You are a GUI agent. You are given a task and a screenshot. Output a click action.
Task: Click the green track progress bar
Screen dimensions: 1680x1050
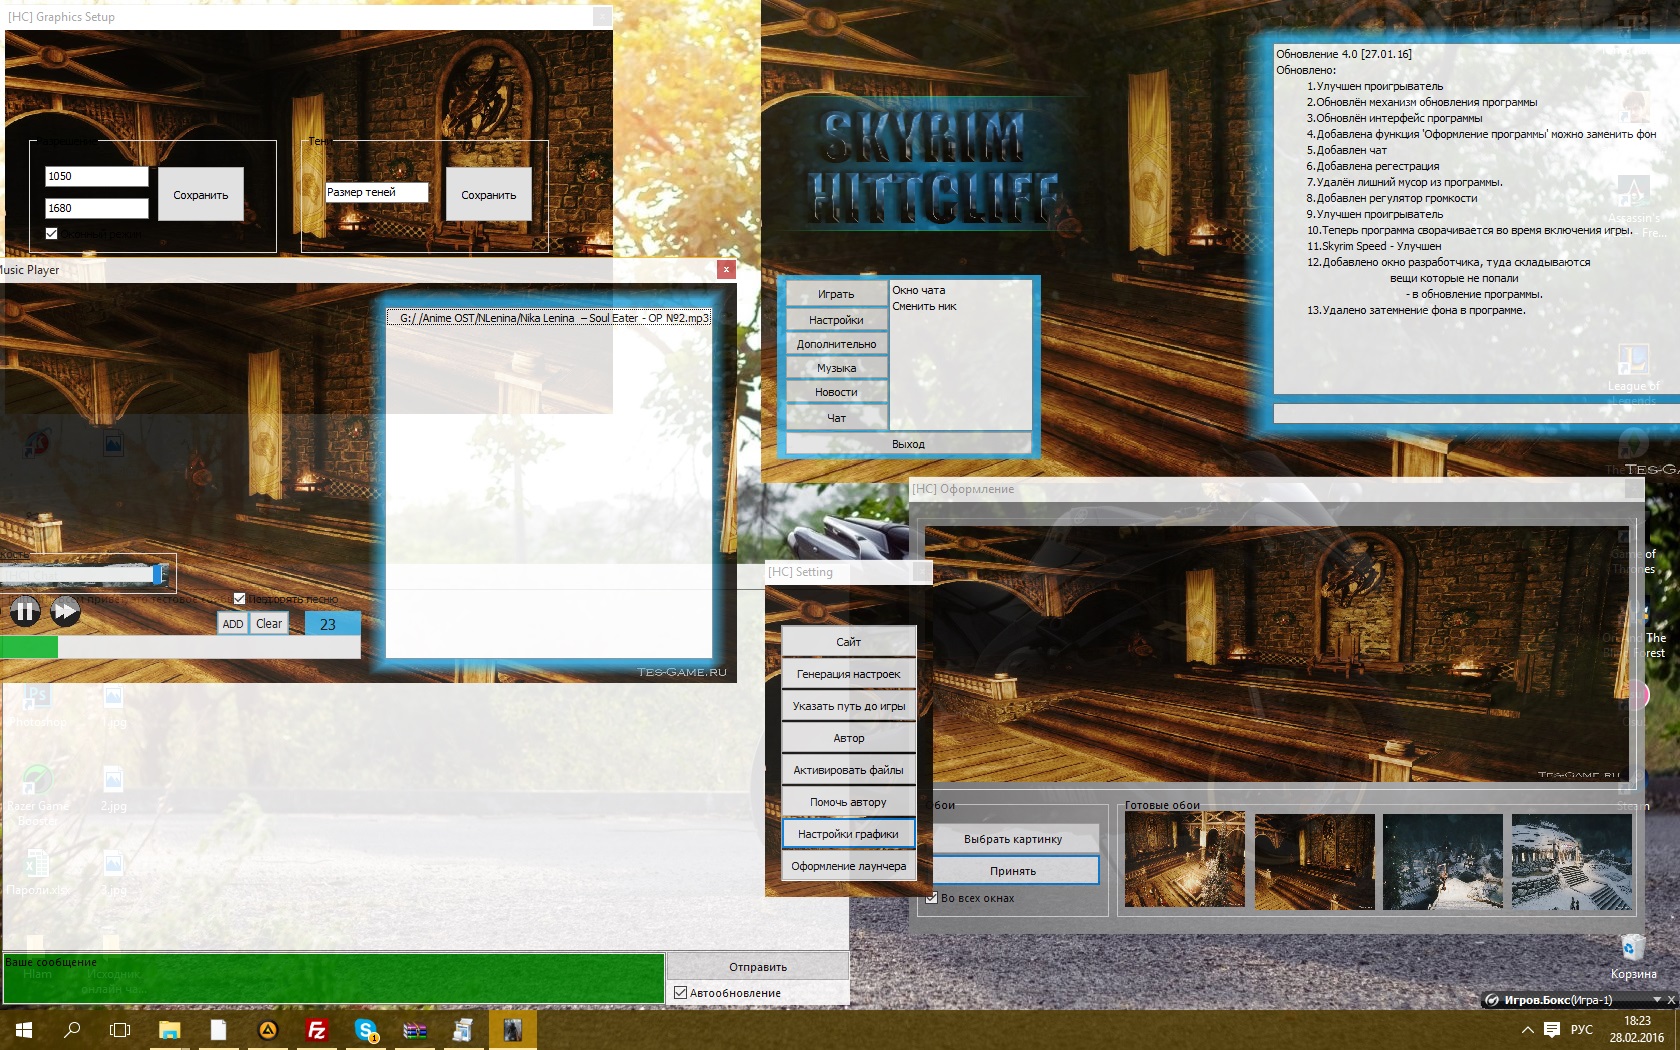click(180, 647)
